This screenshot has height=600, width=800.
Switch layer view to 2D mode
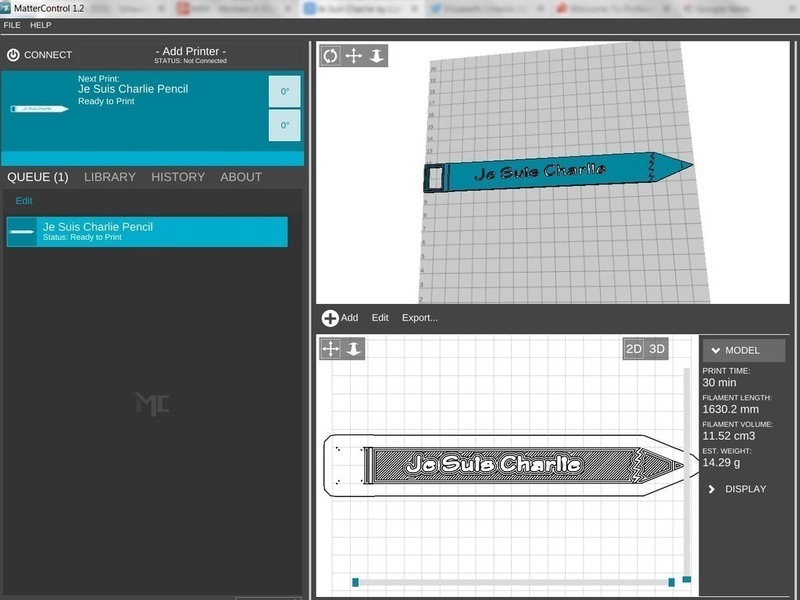[633, 349]
